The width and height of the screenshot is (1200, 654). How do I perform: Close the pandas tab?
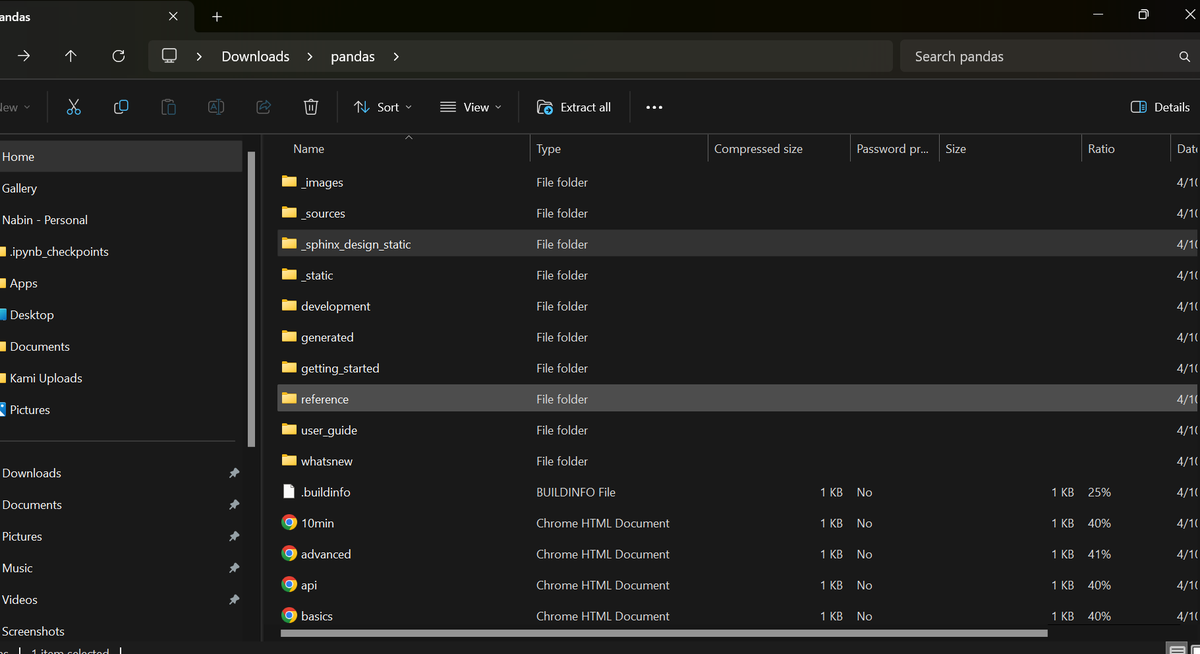(x=173, y=16)
